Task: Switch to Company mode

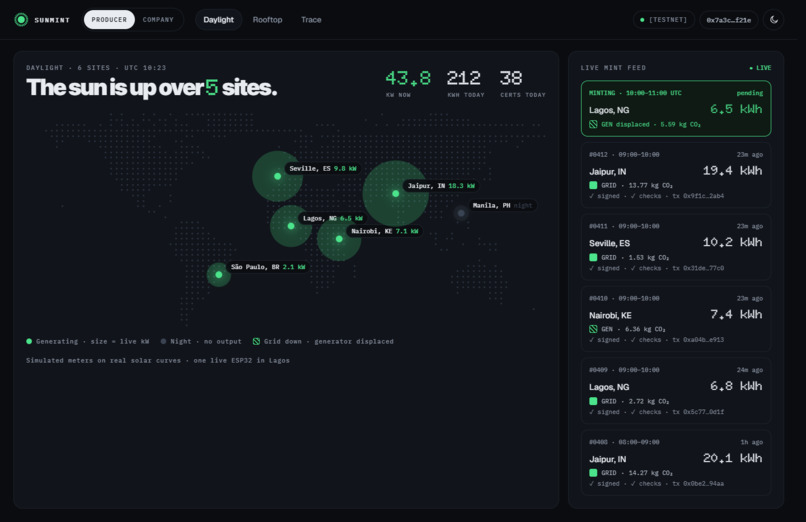Action: [158, 20]
